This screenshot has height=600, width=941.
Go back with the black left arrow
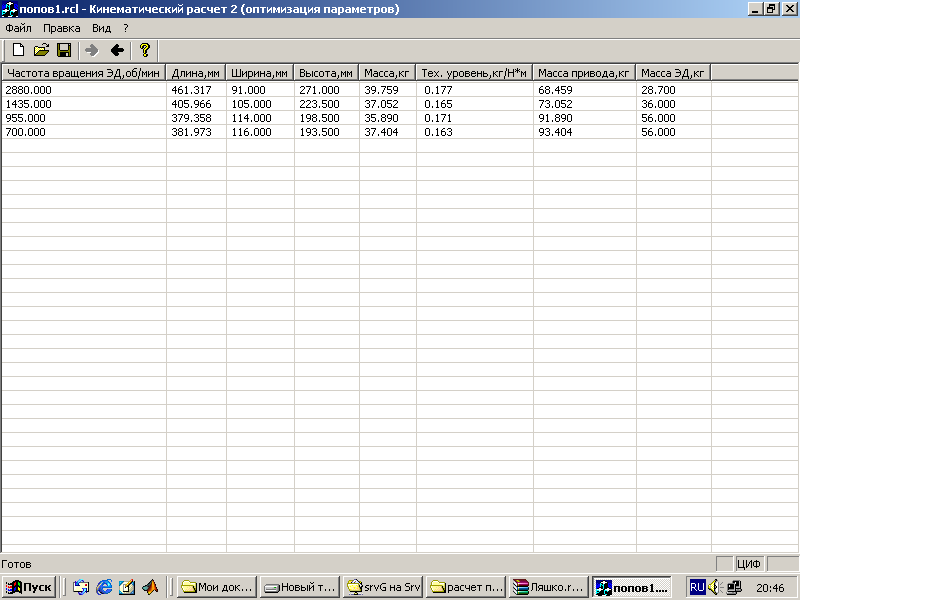pyautogui.click(x=117, y=50)
